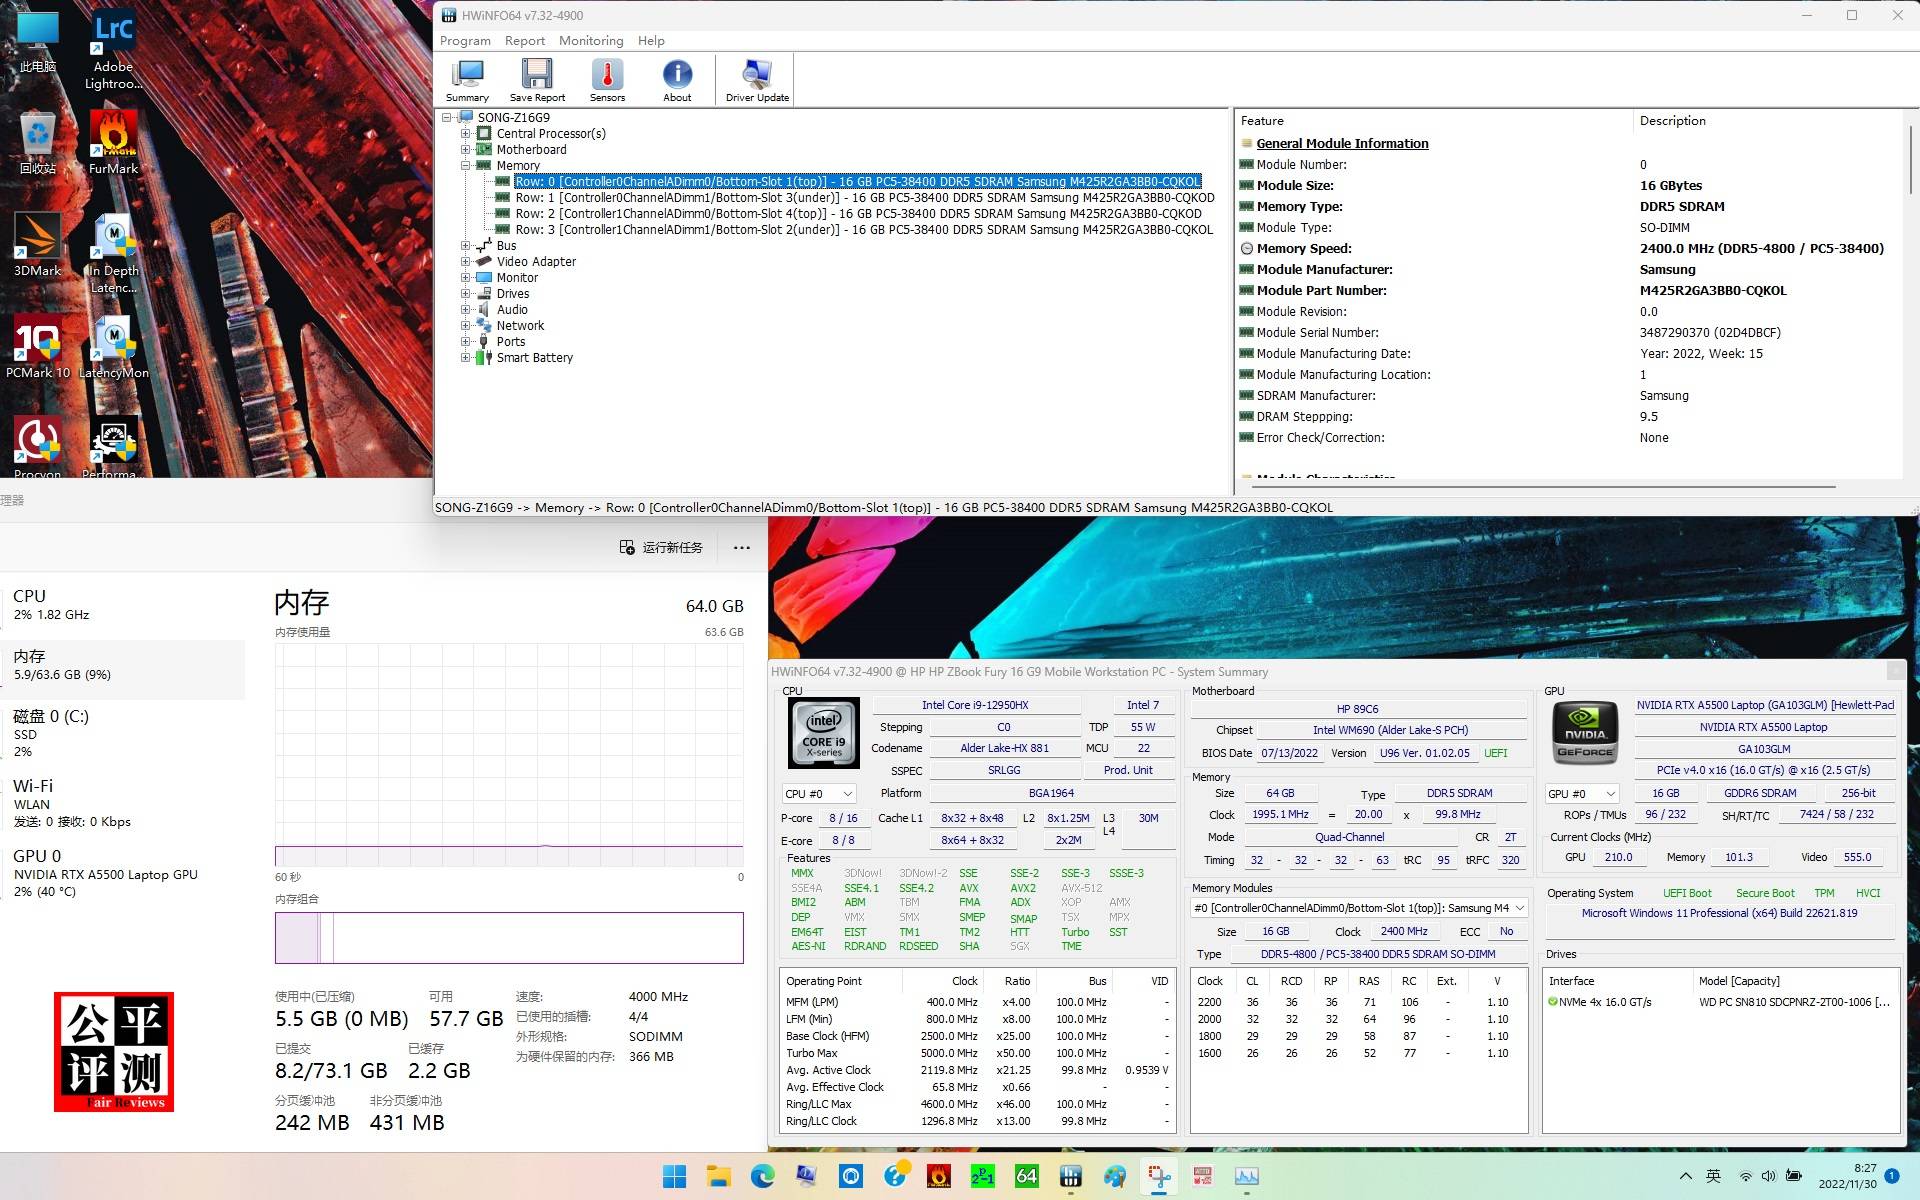Open Sensors from the HWiNFO toolbar
The image size is (1920, 1200).
[x=607, y=79]
